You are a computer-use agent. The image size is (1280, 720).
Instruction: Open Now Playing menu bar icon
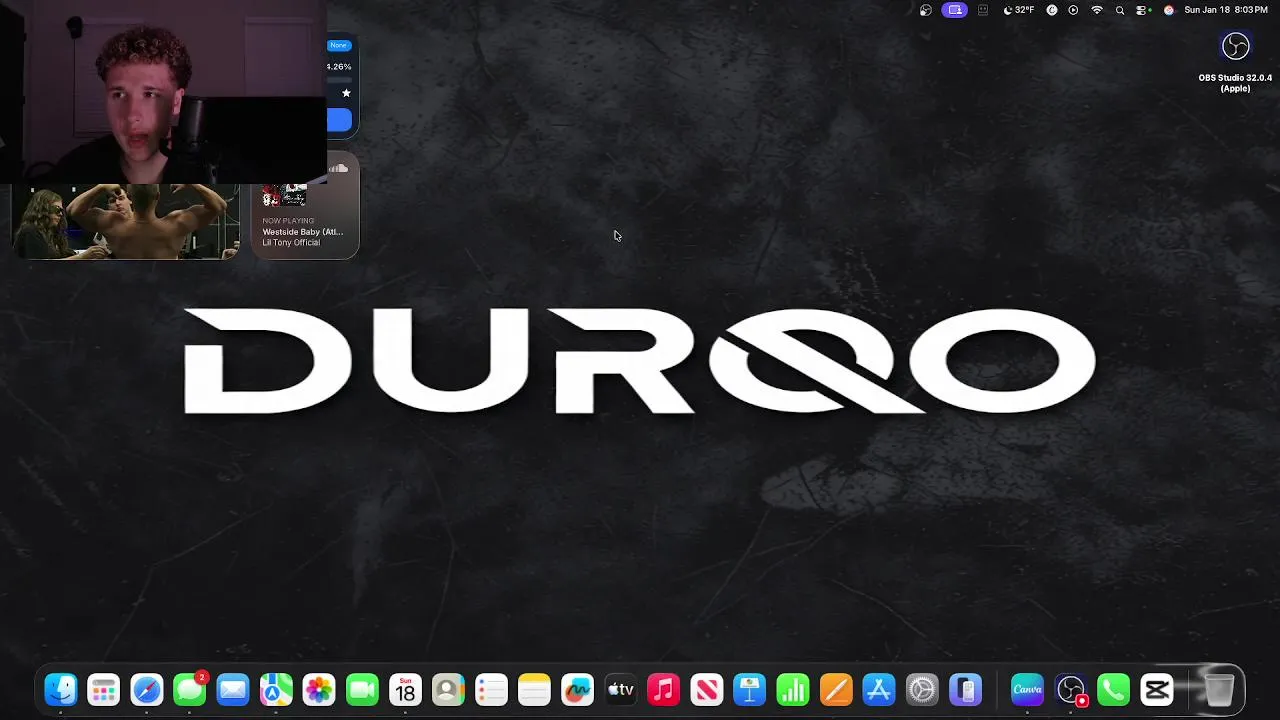(1073, 10)
